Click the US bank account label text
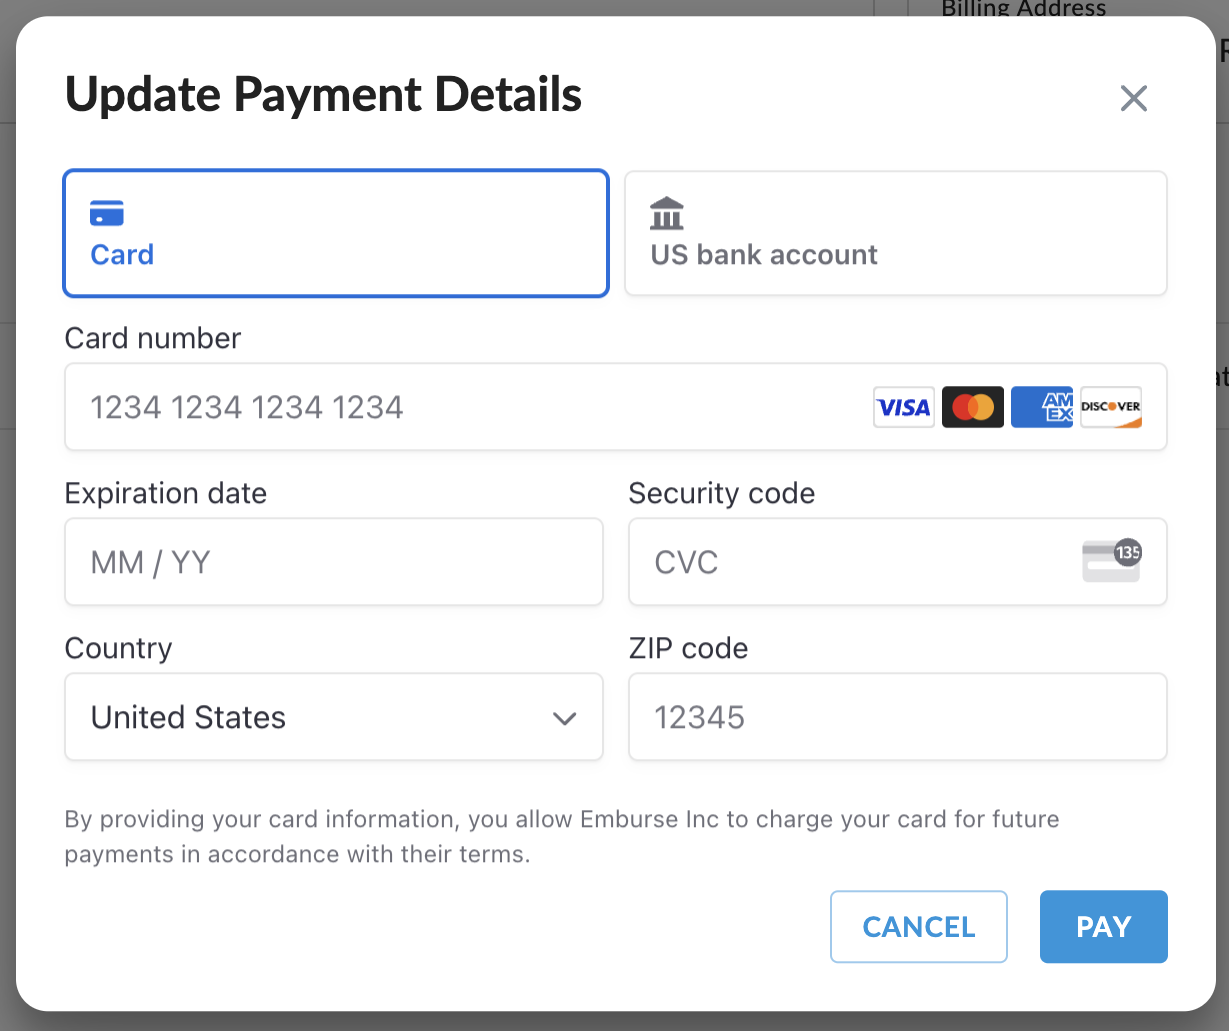This screenshot has height=1031, width=1229. 764,255
